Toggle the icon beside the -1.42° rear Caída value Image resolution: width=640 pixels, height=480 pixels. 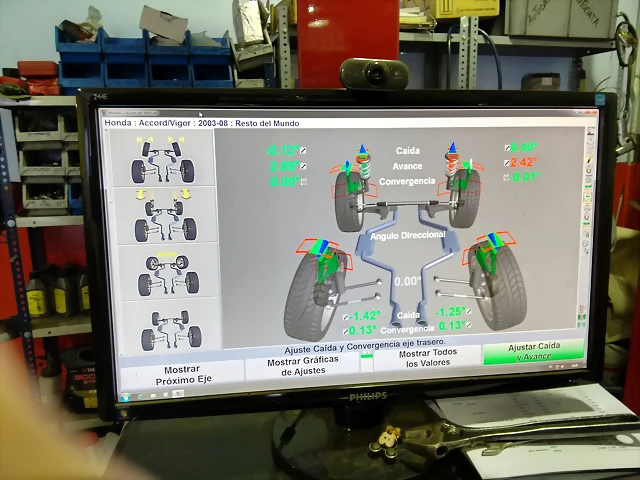[345, 317]
